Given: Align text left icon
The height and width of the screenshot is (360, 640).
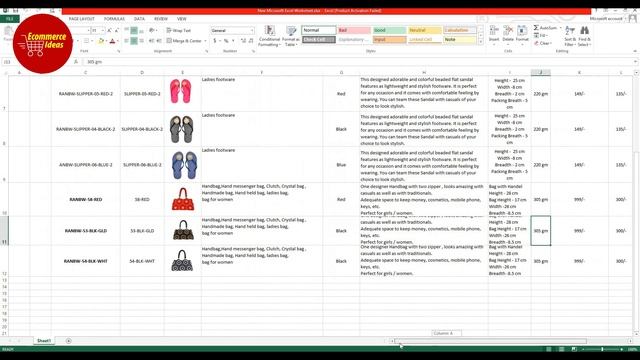Looking at the screenshot, I should pyautogui.click(x=127, y=41).
